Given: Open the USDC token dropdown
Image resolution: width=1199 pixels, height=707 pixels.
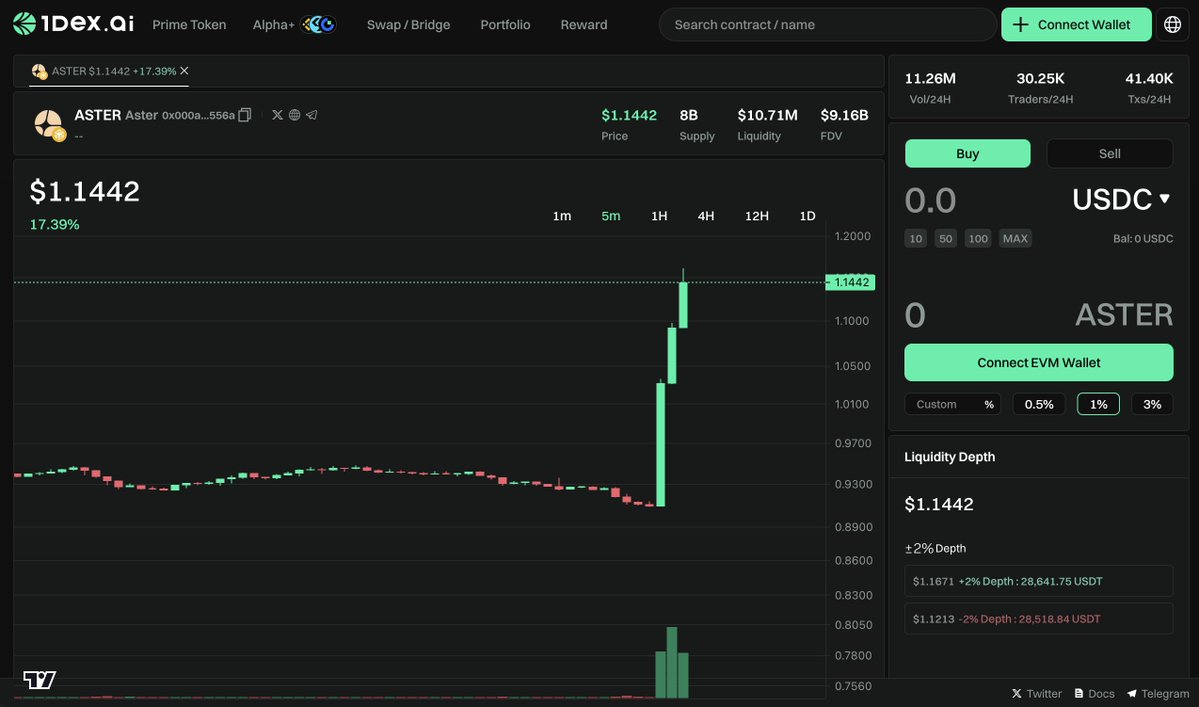Looking at the screenshot, I should (1120, 199).
